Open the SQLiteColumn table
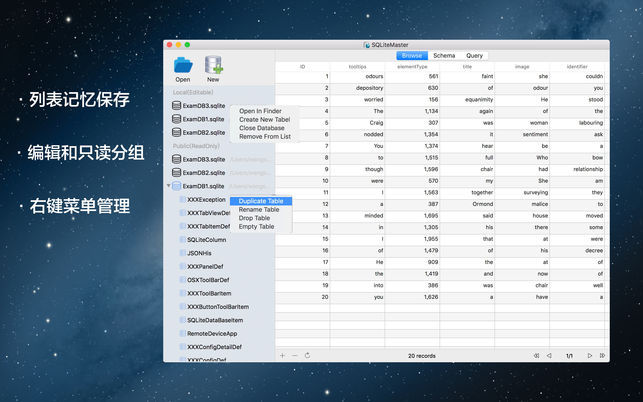The width and height of the screenshot is (643, 402). [x=207, y=240]
